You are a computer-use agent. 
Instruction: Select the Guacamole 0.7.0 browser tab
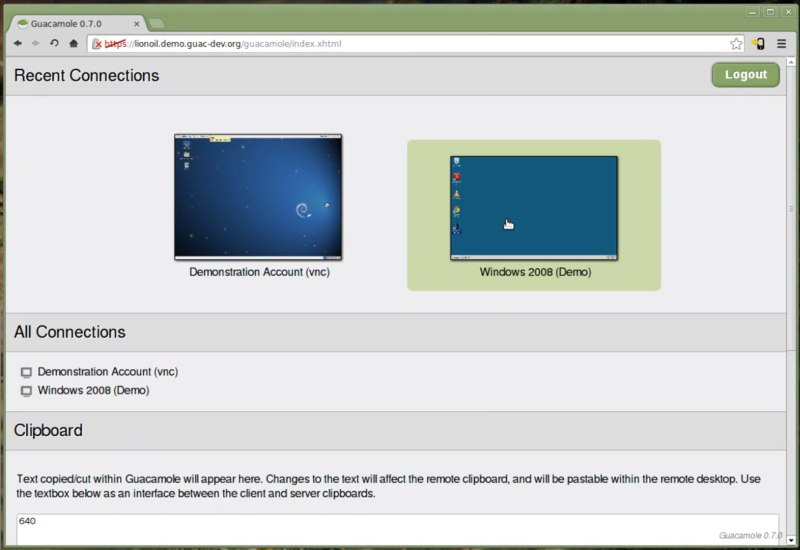(77, 23)
